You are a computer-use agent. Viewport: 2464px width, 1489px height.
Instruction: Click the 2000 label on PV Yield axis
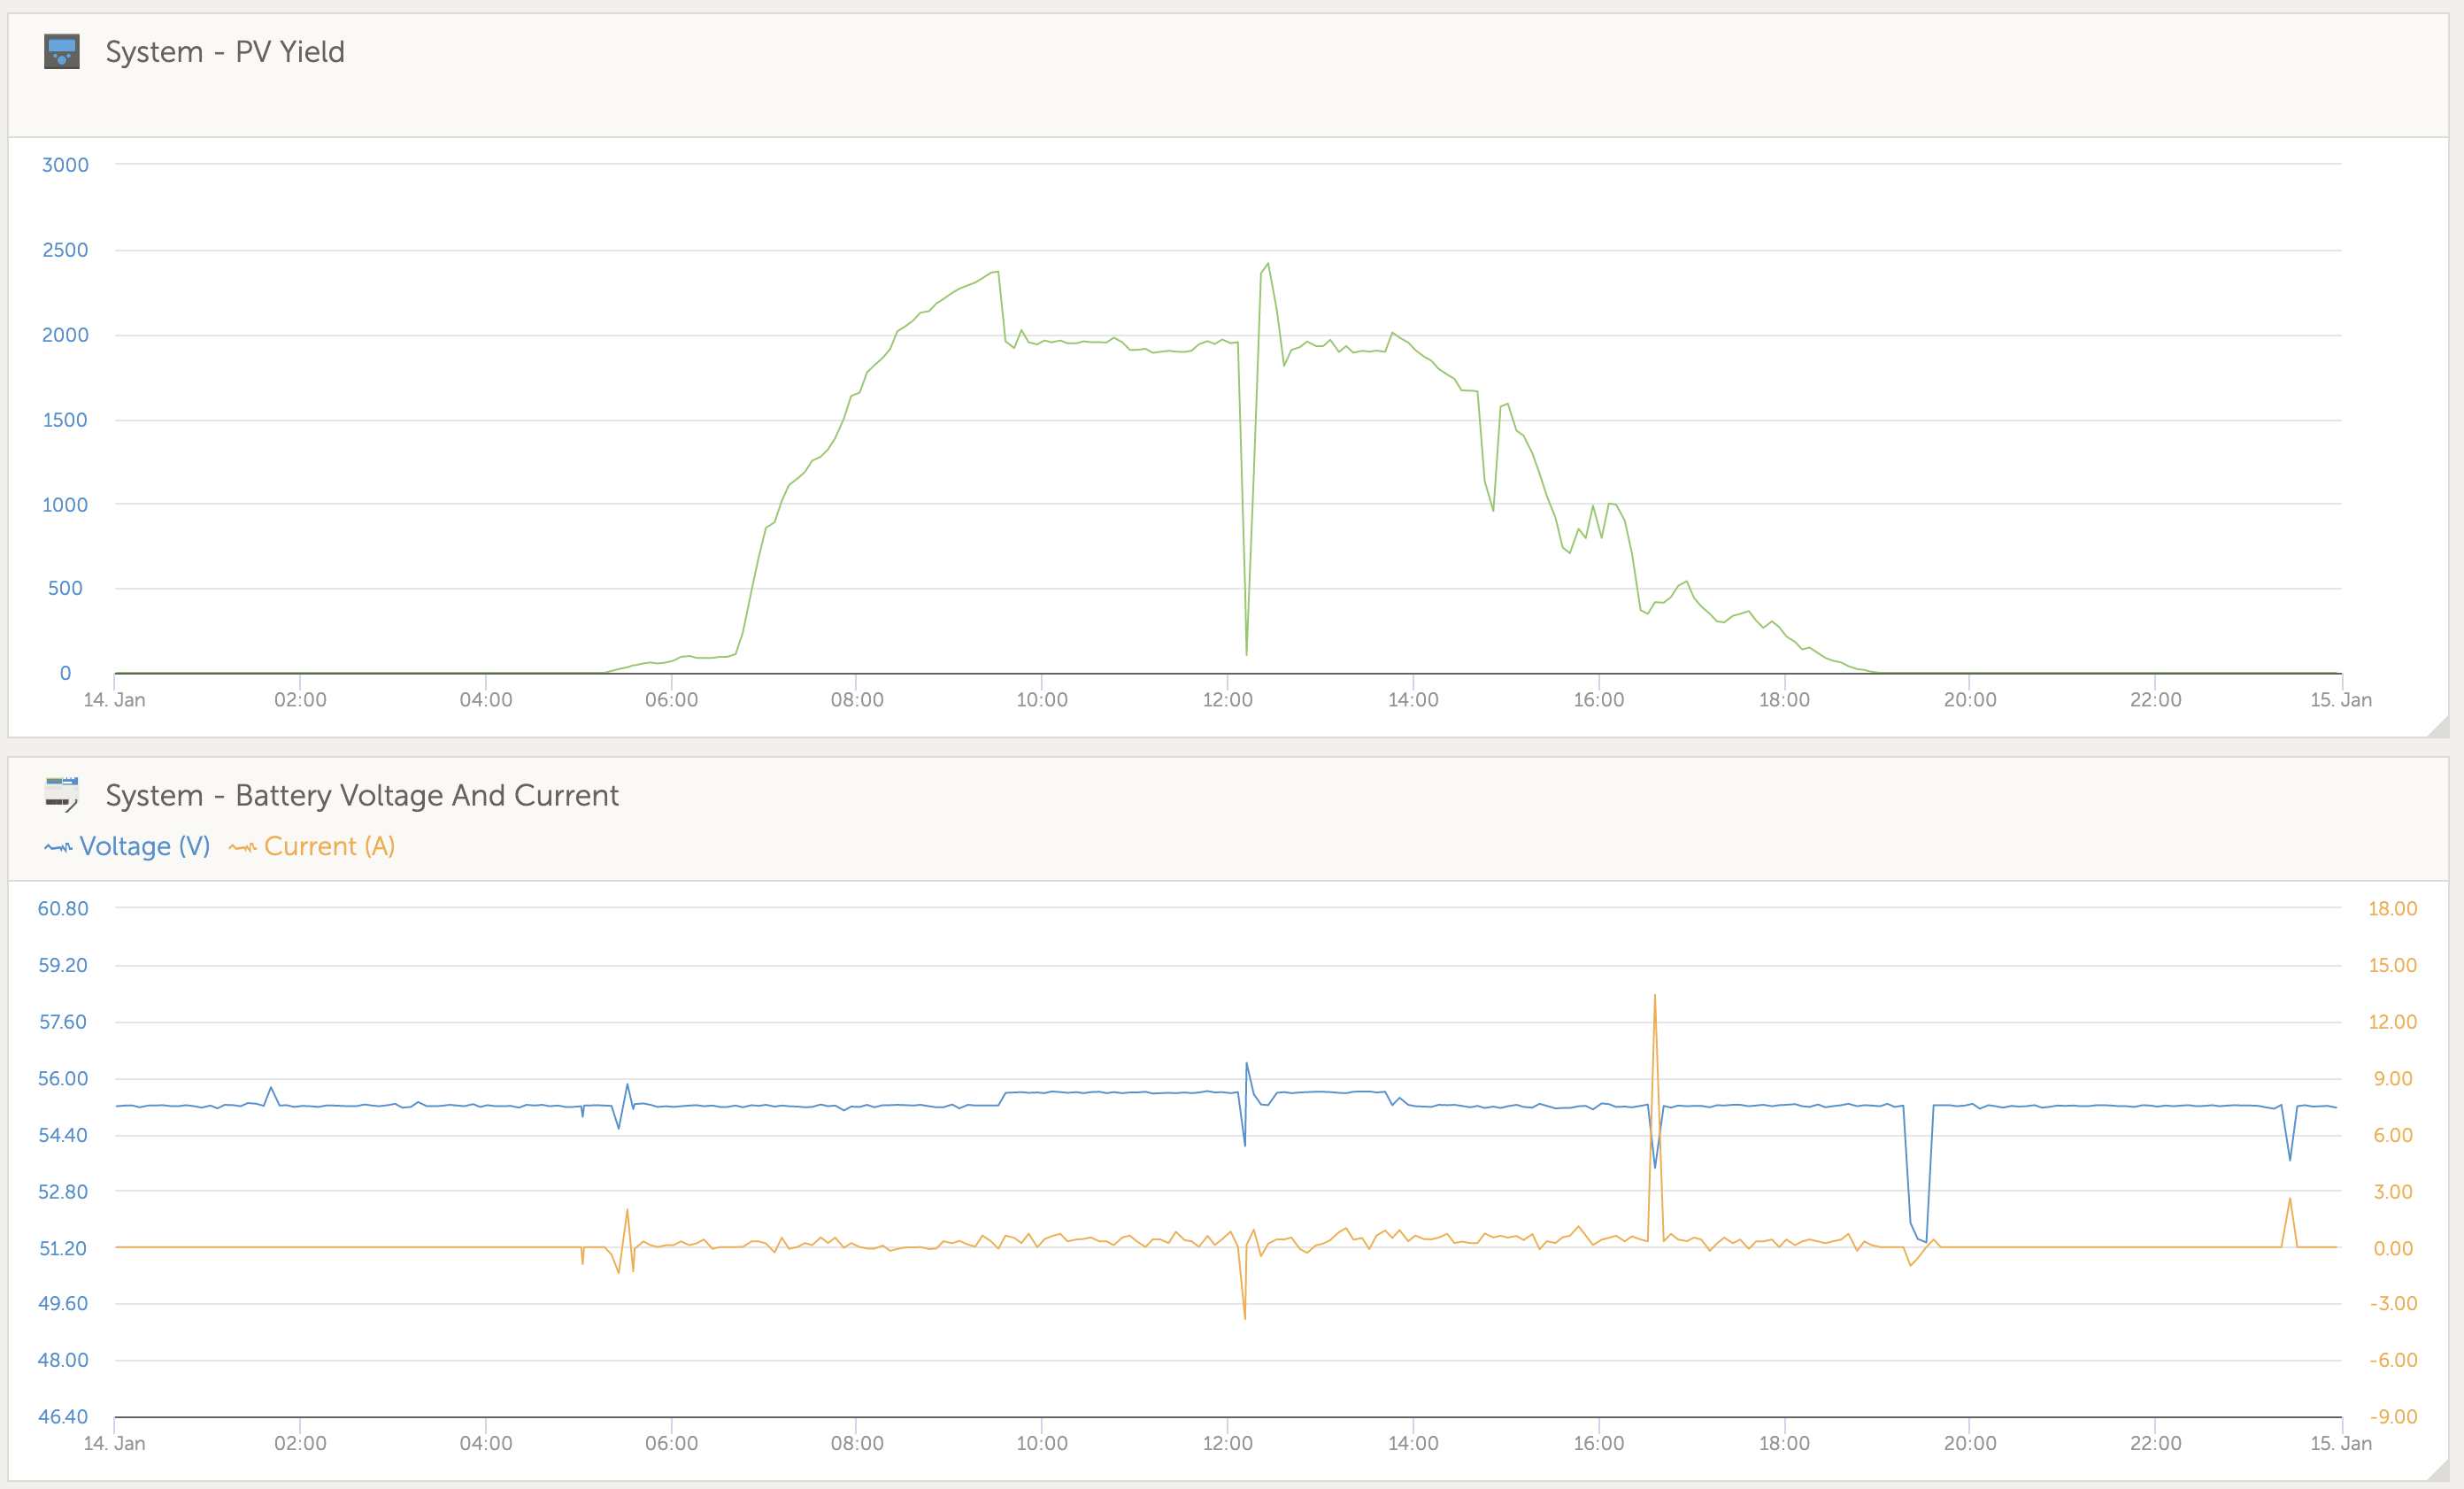click(x=65, y=335)
